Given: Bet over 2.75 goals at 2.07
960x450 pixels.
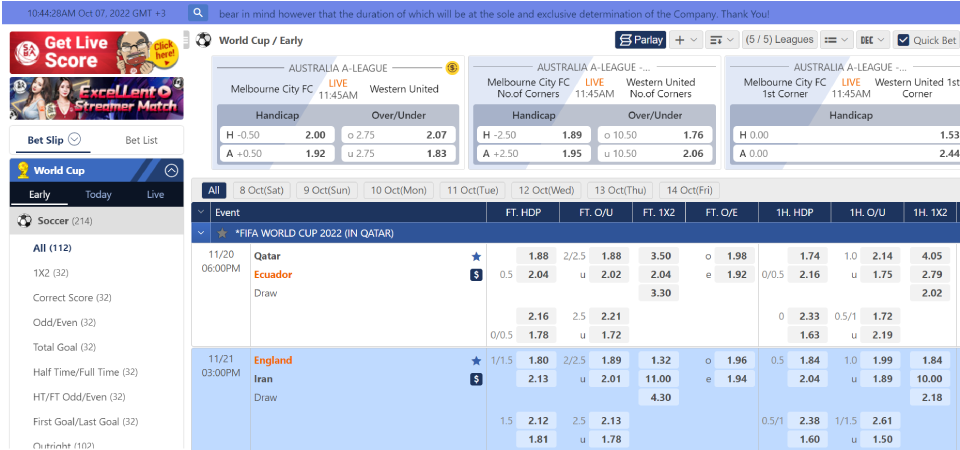Looking at the screenshot, I should click(x=399, y=135).
